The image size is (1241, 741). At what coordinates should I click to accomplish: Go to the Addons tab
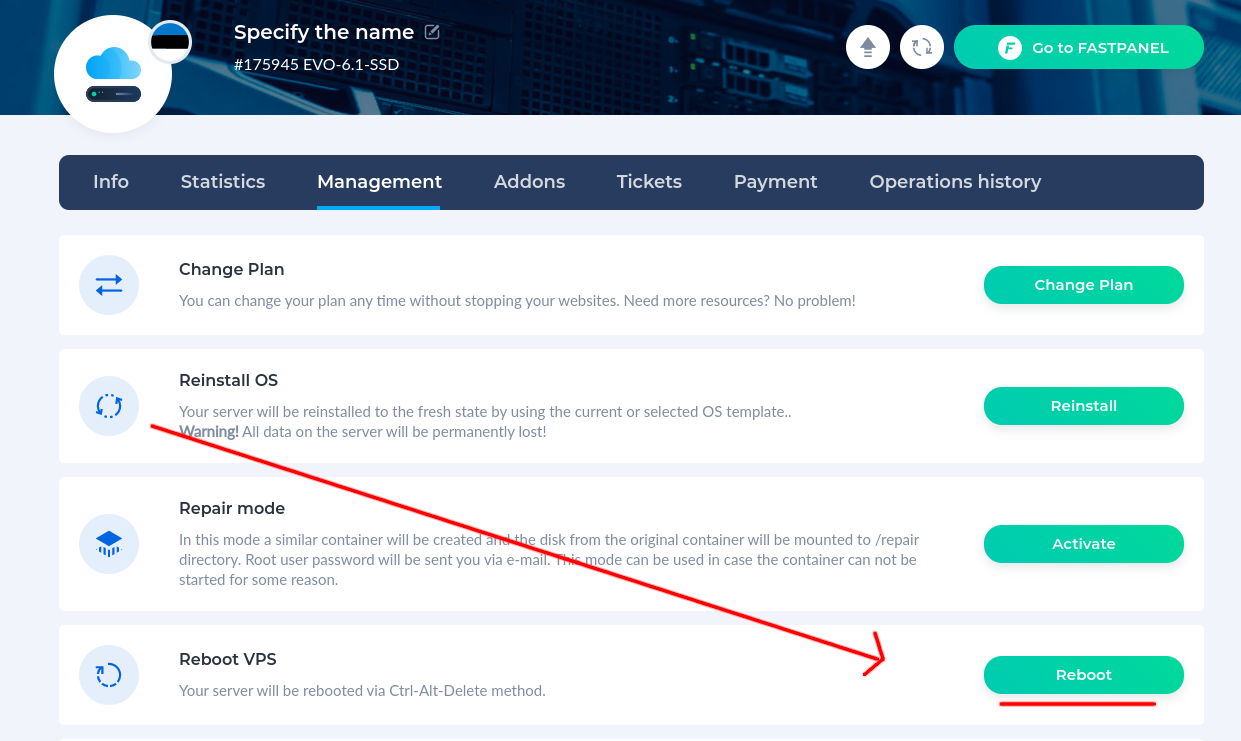[529, 182]
